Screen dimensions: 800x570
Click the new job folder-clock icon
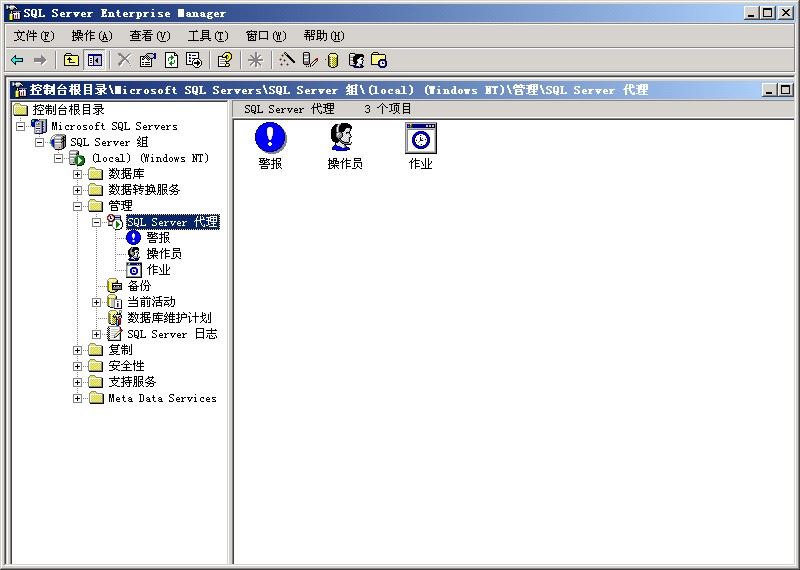point(379,60)
